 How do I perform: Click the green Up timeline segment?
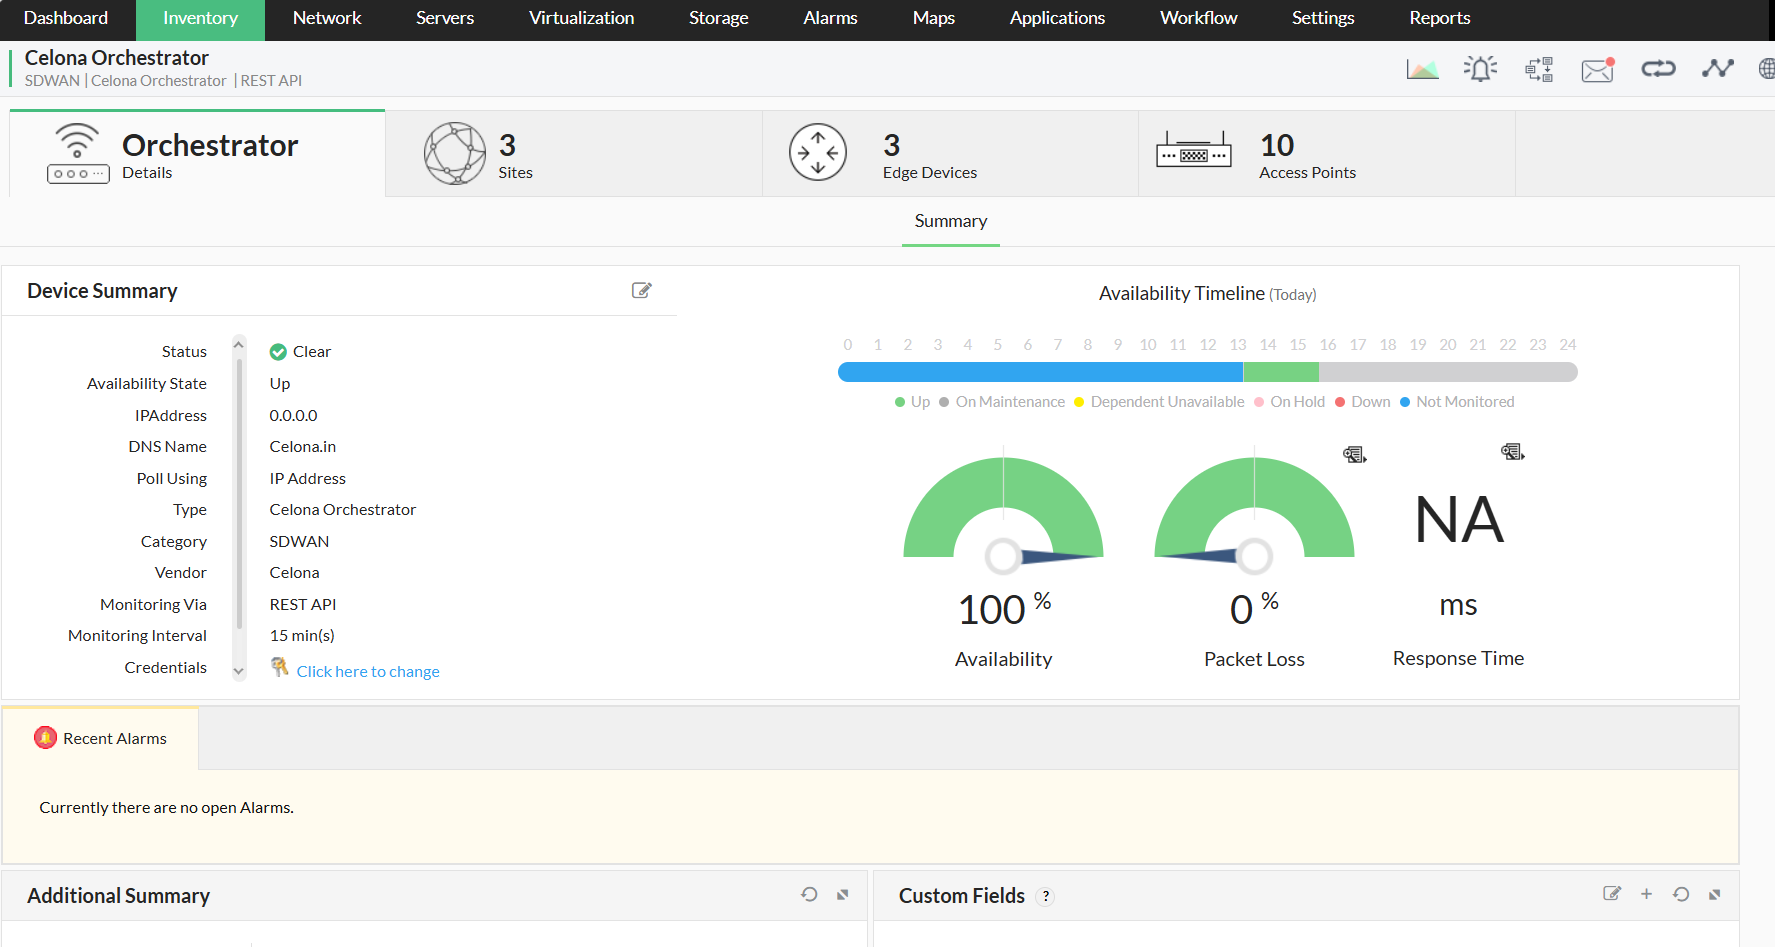pyautogui.click(x=1281, y=372)
